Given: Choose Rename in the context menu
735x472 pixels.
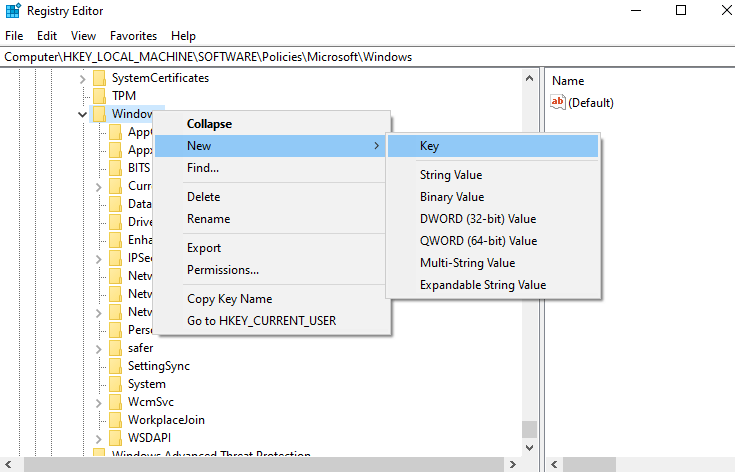Looking at the screenshot, I should point(272,219).
